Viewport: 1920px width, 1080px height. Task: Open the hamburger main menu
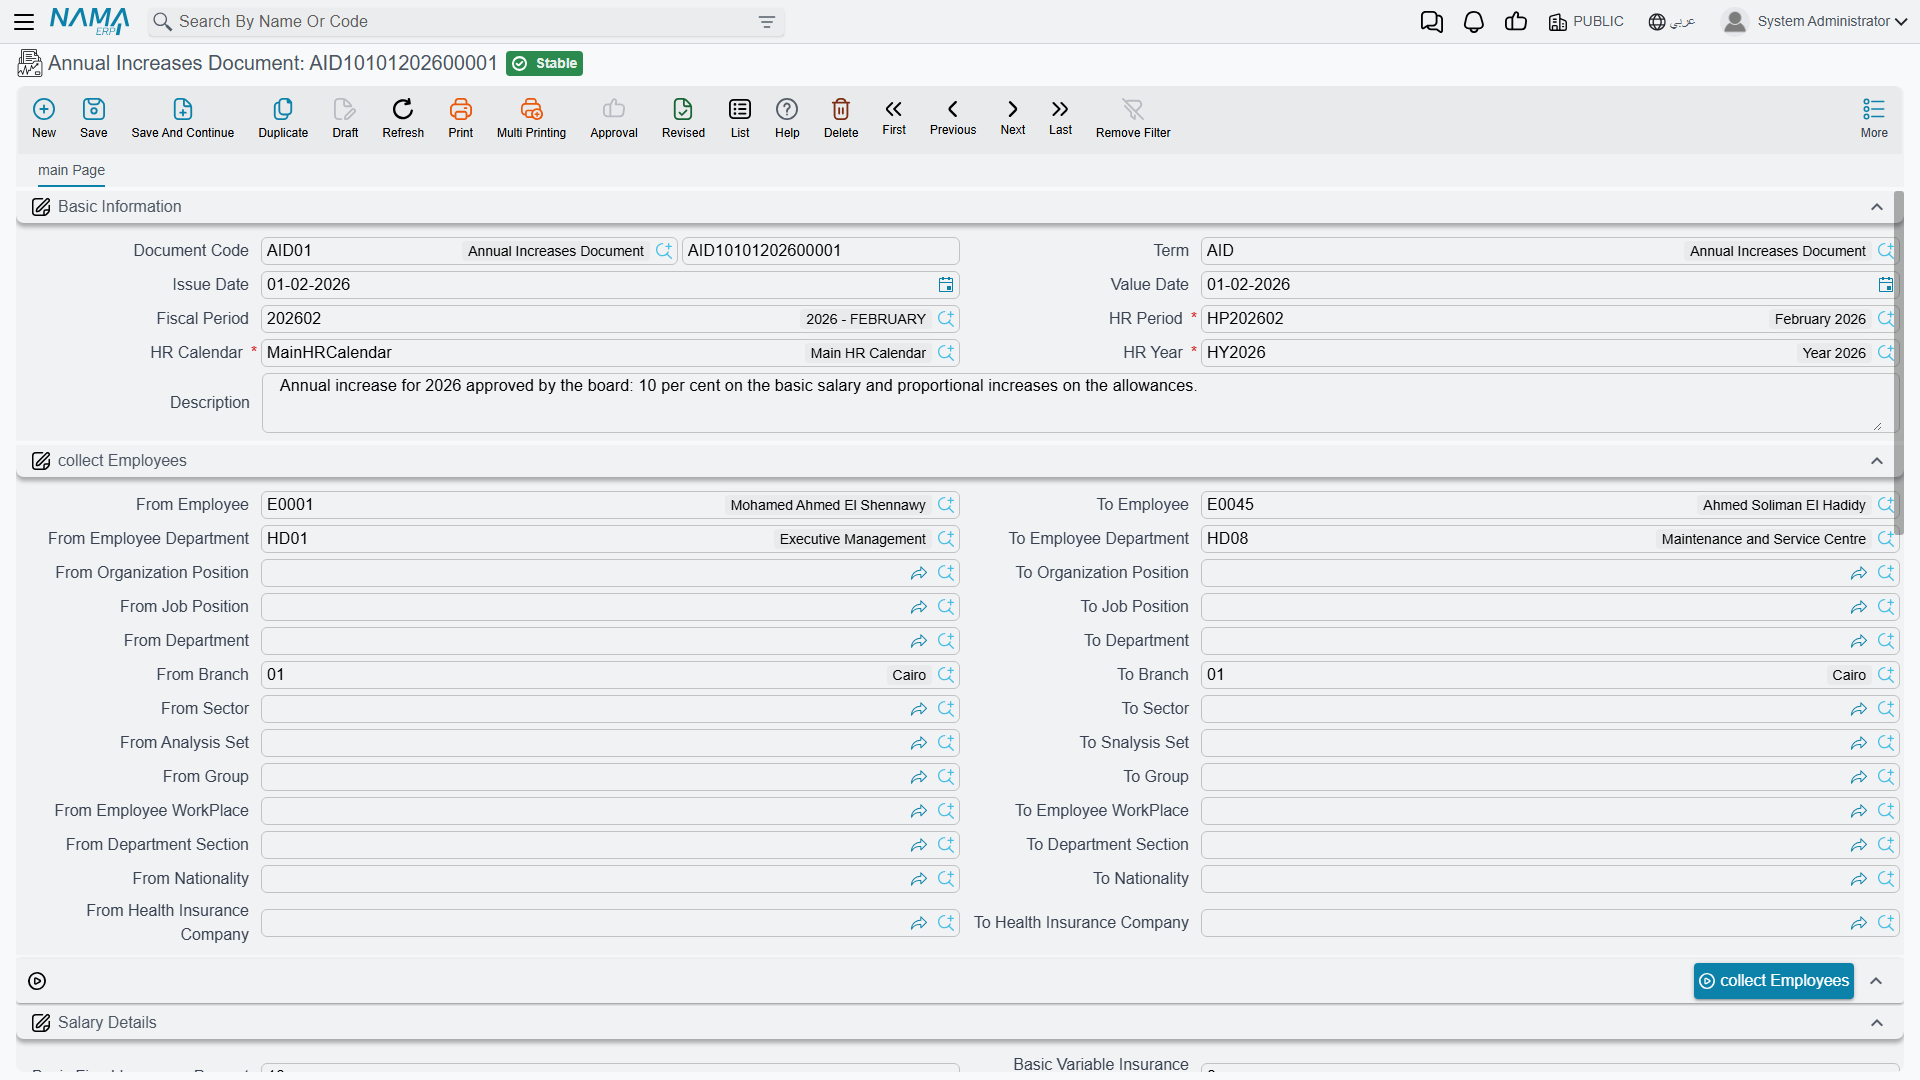click(x=24, y=22)
